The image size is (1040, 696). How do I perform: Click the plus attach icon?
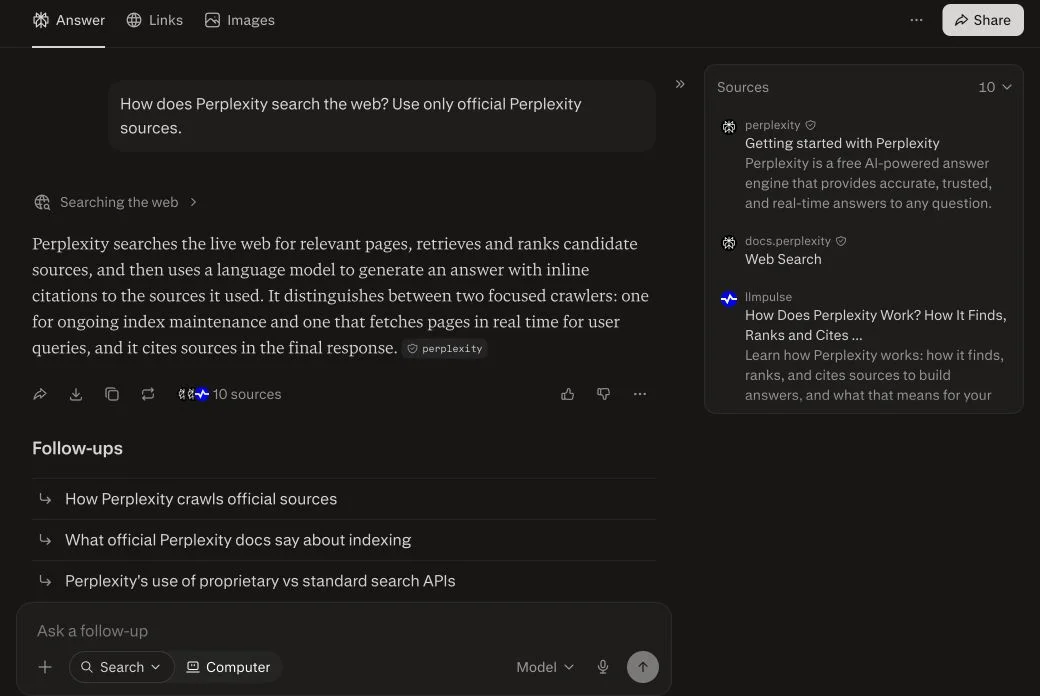pos(45,667)
